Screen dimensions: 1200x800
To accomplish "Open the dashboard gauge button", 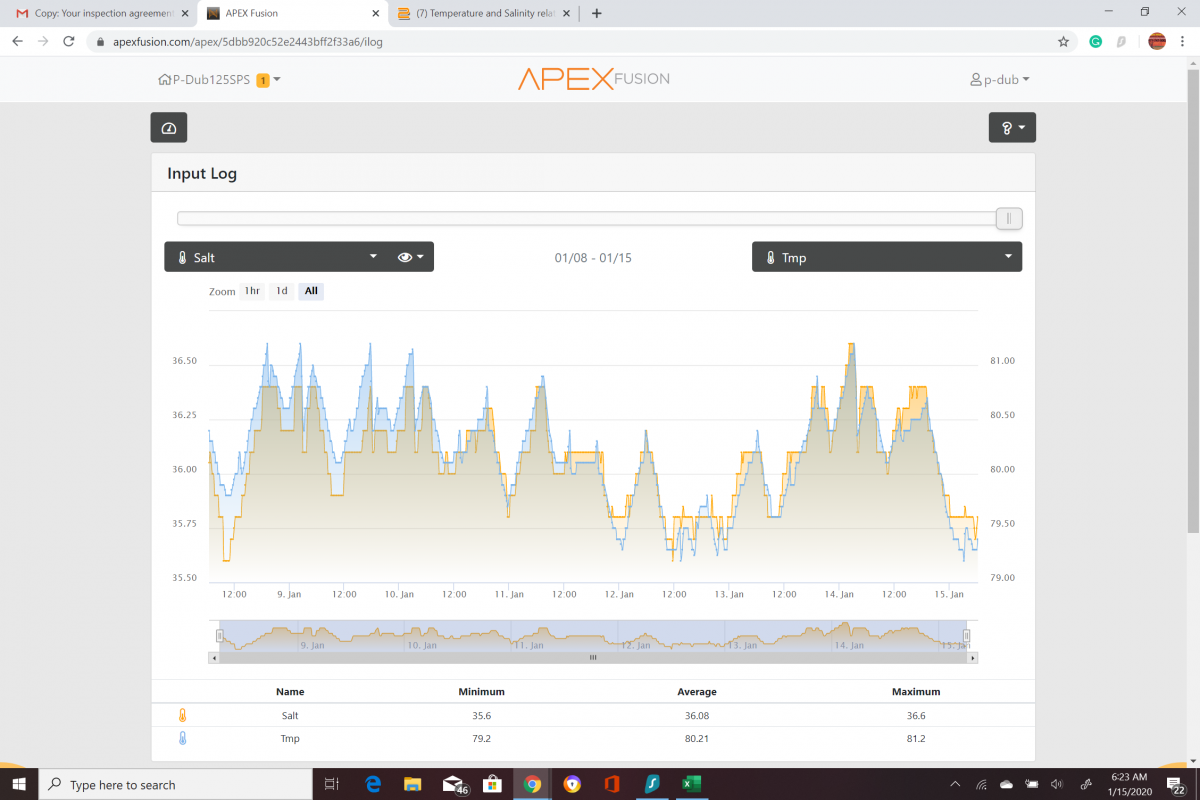I will (169, 128).
